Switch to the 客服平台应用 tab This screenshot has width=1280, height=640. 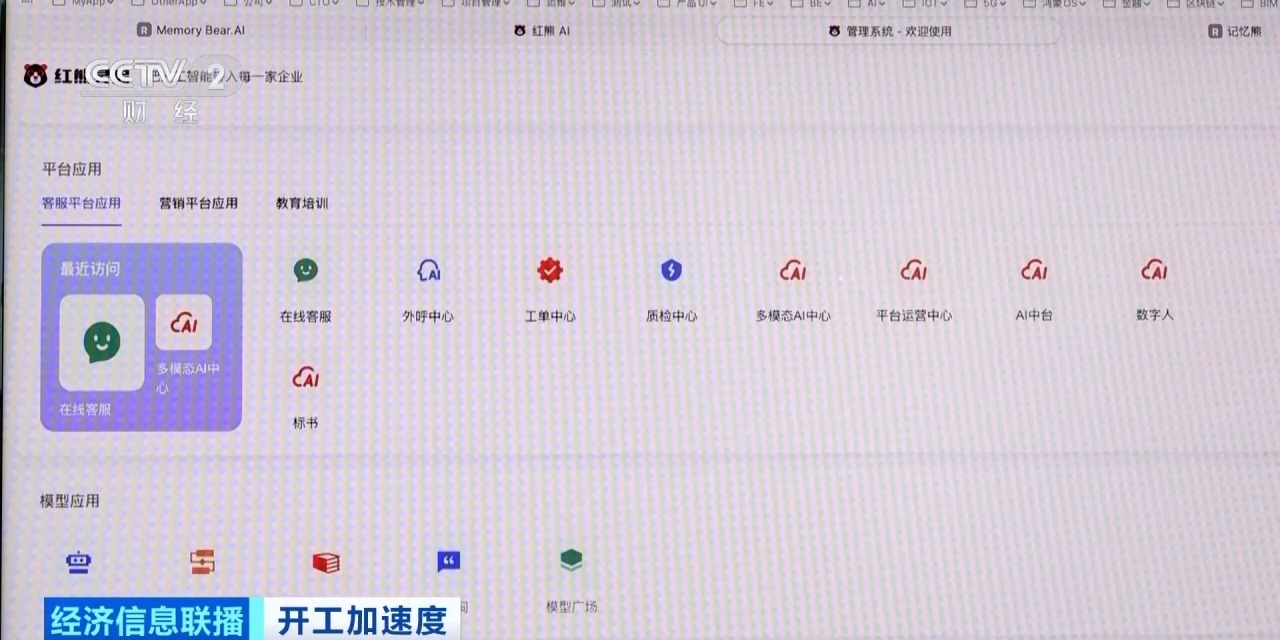tap(81, 203)
